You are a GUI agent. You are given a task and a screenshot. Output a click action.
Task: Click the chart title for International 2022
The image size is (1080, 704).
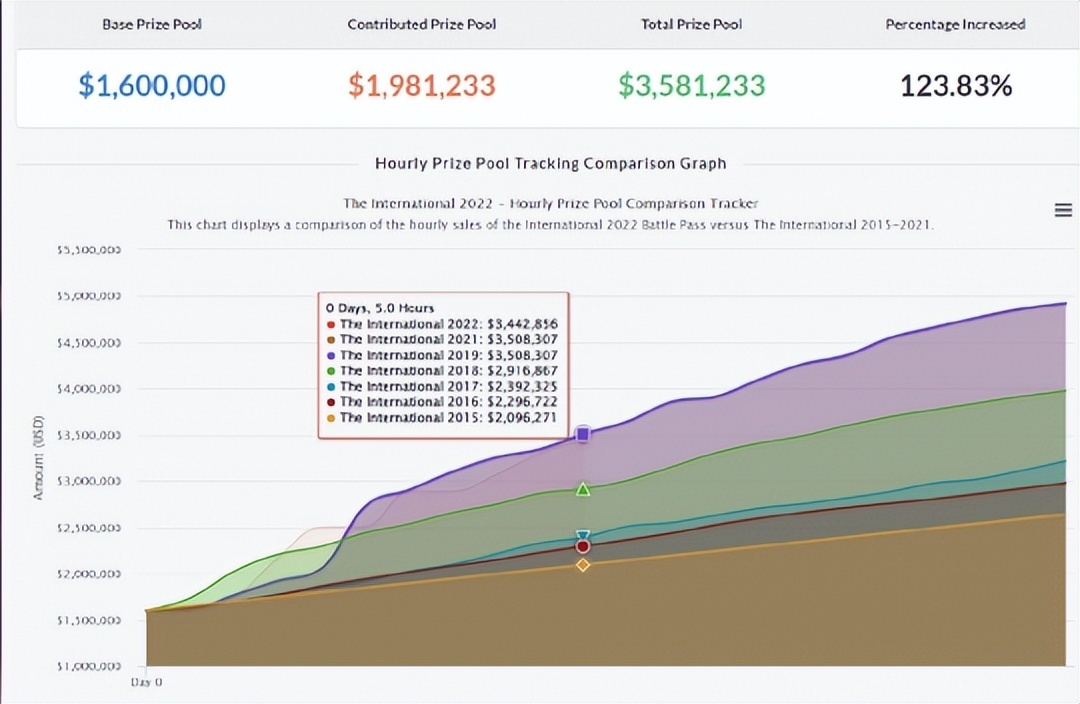pyautogui.click(x=550, y=203)
